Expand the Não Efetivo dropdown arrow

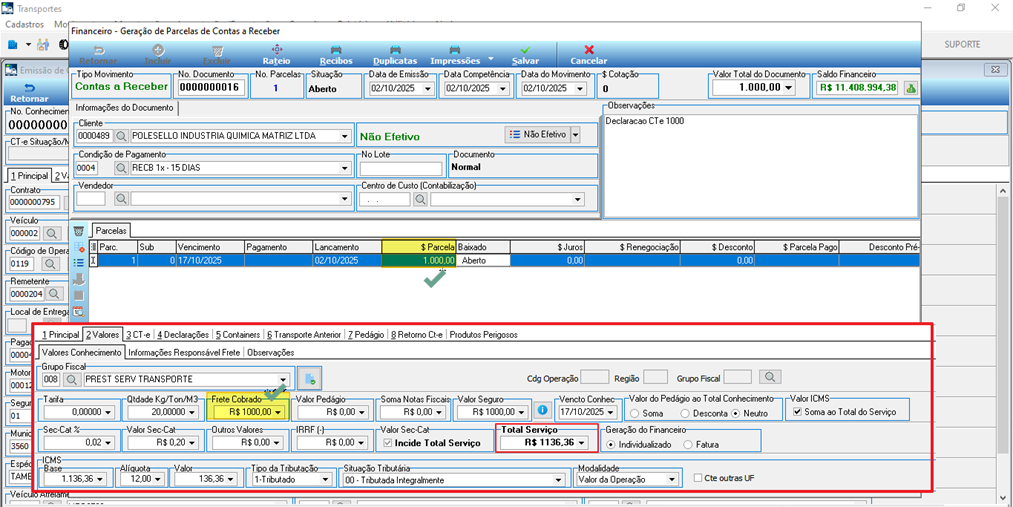tap(575, 134)
